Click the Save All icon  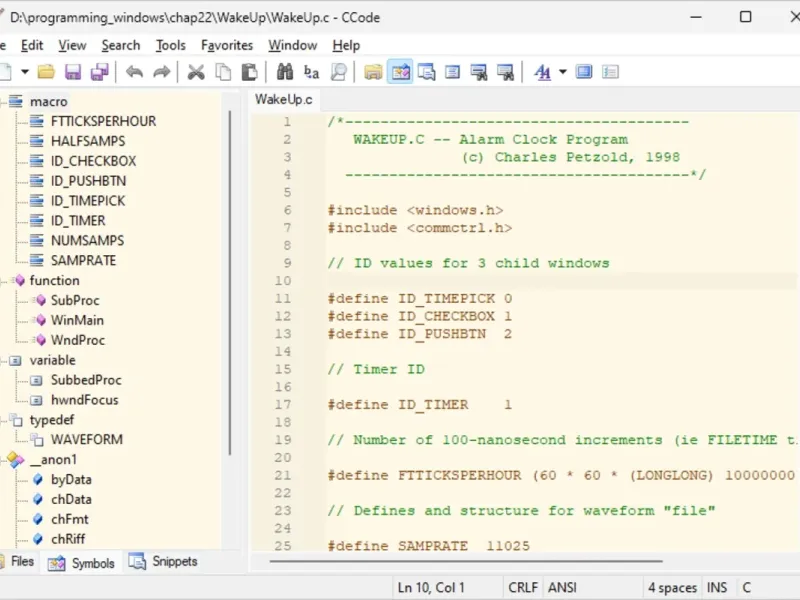click(x=99, y=72)
